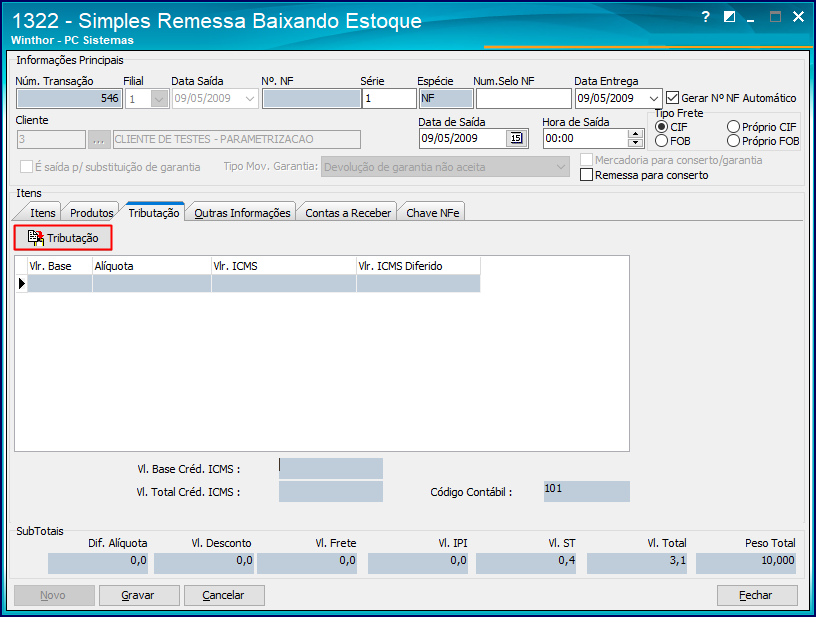The height and width of the screenshot is (617, 816).
Task: Click the Gravar button
Action: click(139, 595)
